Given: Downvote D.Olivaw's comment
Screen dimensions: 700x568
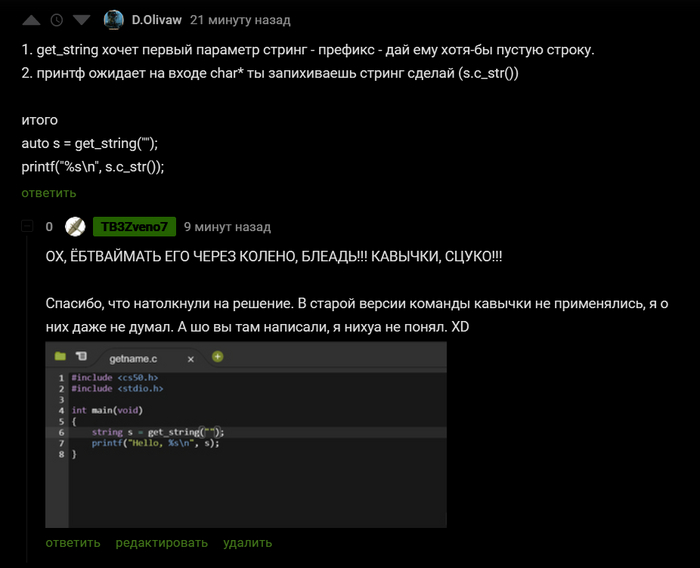Looking at the screenshot, I should point(81,20).
